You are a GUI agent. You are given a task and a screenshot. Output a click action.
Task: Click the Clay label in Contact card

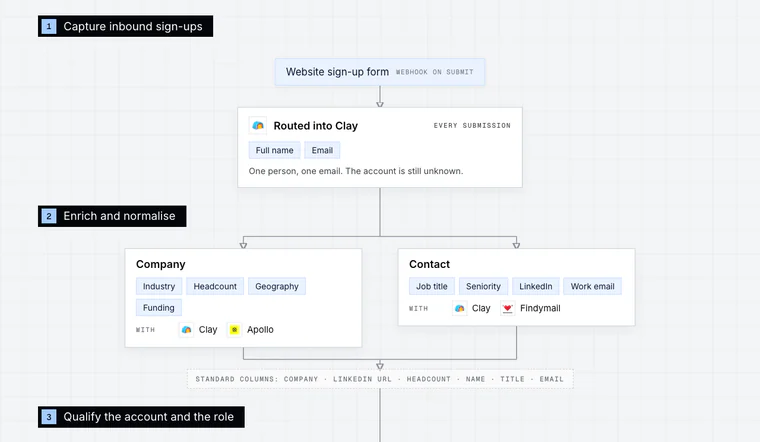481,308
